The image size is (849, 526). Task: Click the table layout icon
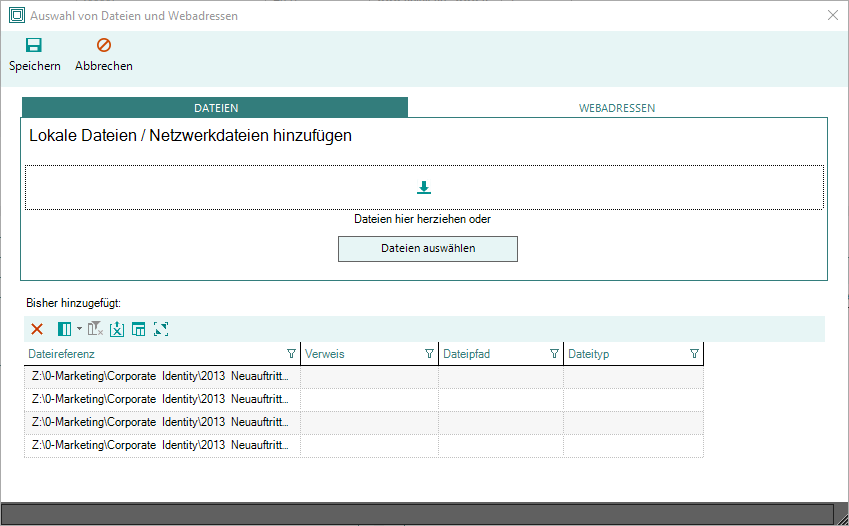[139, 329]
